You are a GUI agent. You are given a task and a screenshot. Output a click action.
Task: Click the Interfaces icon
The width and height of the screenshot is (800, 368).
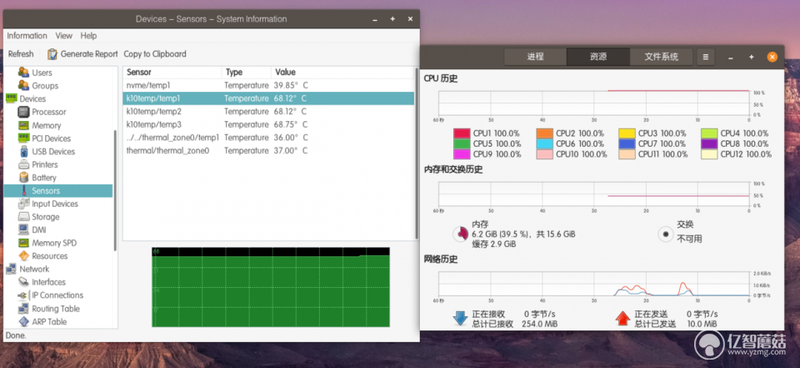[23, 282]
